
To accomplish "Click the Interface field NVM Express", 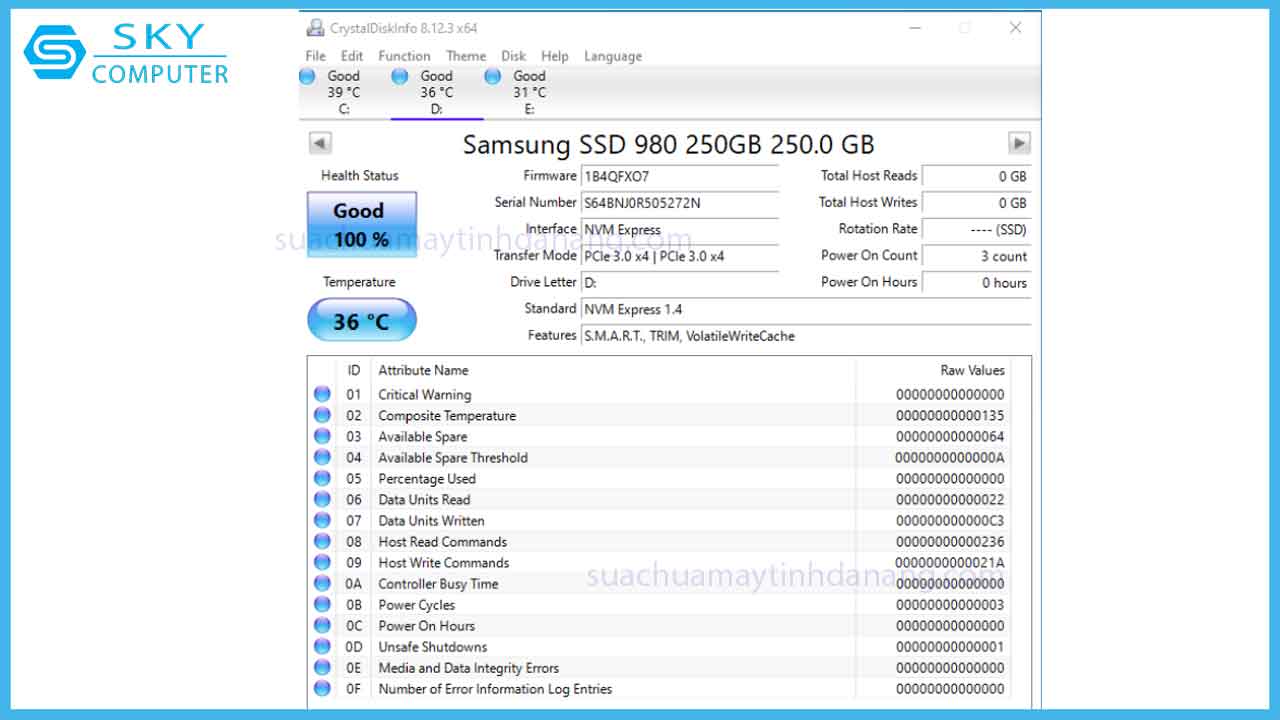I will (x=680, y=229).
